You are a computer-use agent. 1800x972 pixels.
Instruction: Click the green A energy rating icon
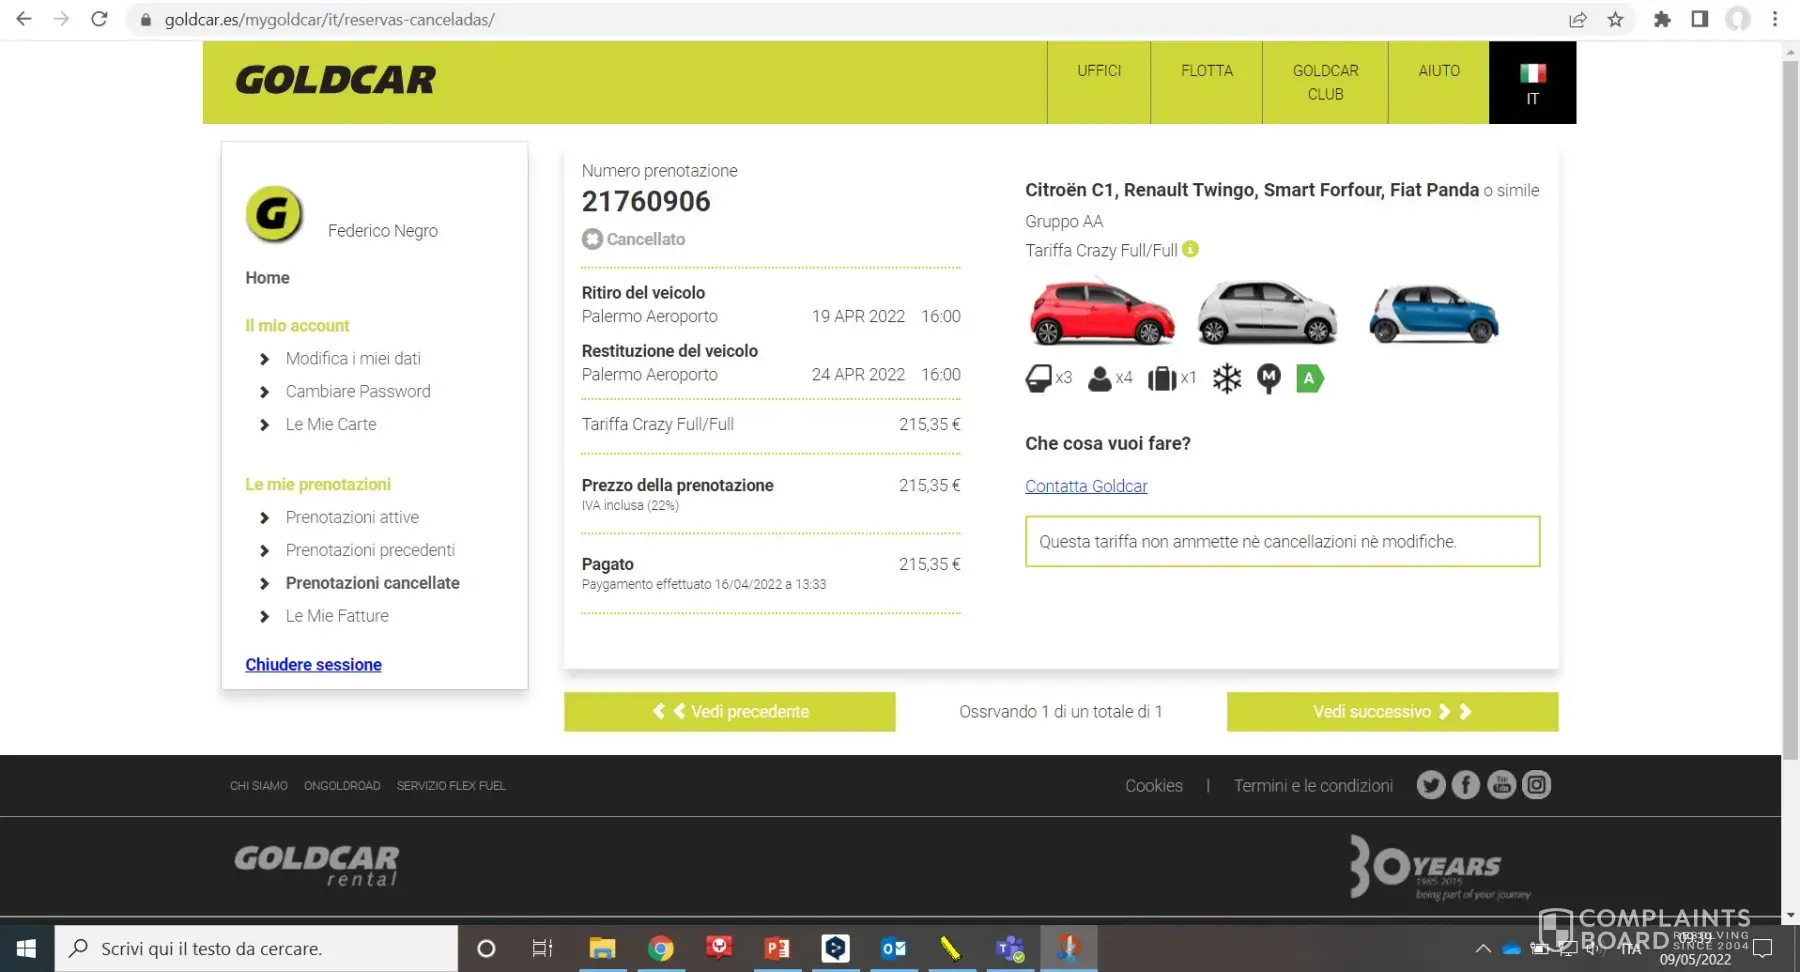pos(1309,379)
